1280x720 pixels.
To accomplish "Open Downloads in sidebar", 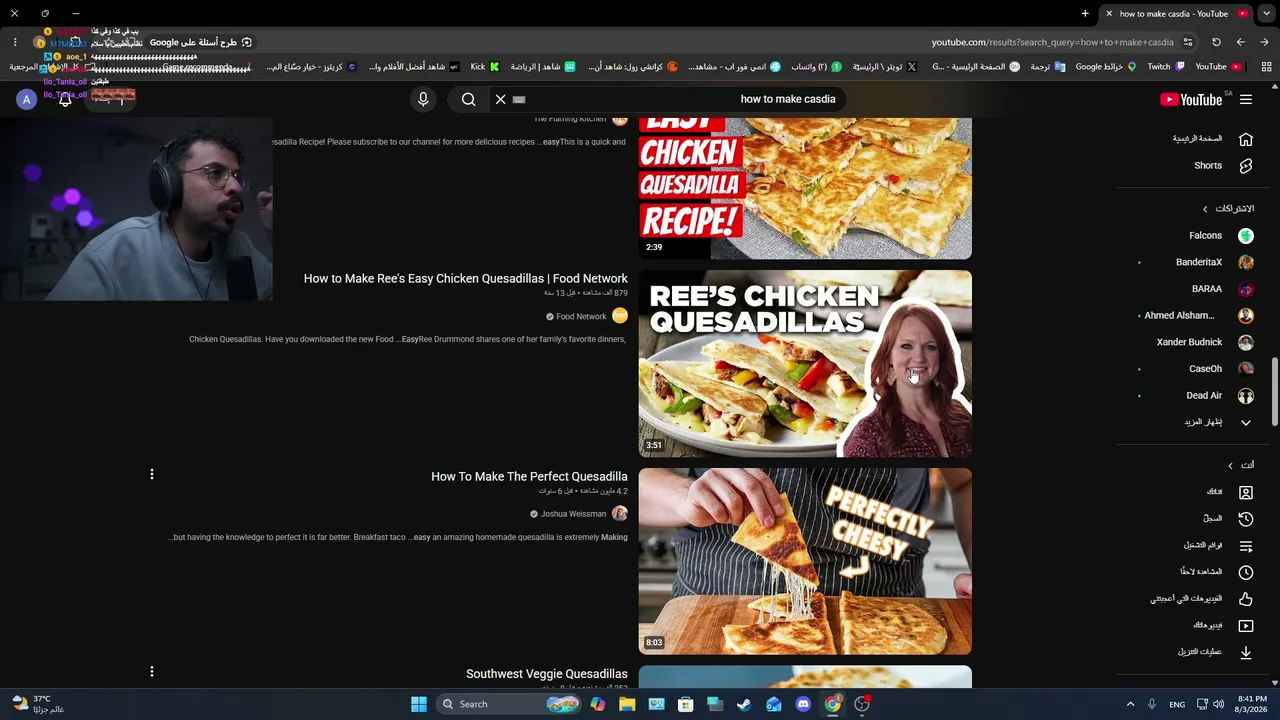I will pos(1246,652).
